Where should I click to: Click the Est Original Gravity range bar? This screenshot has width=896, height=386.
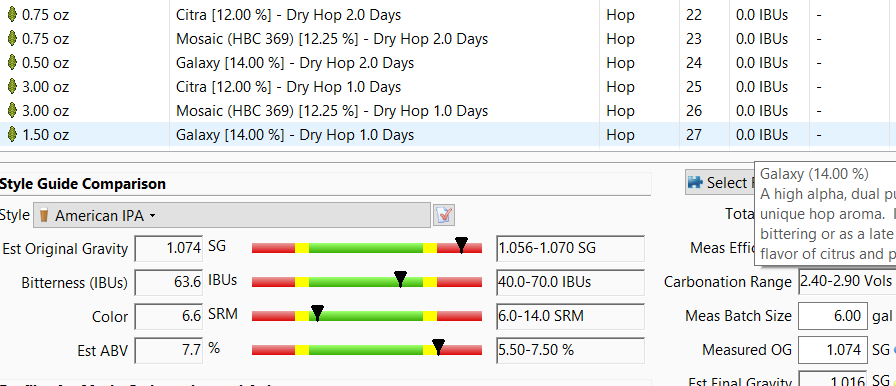tap(367, 248)
